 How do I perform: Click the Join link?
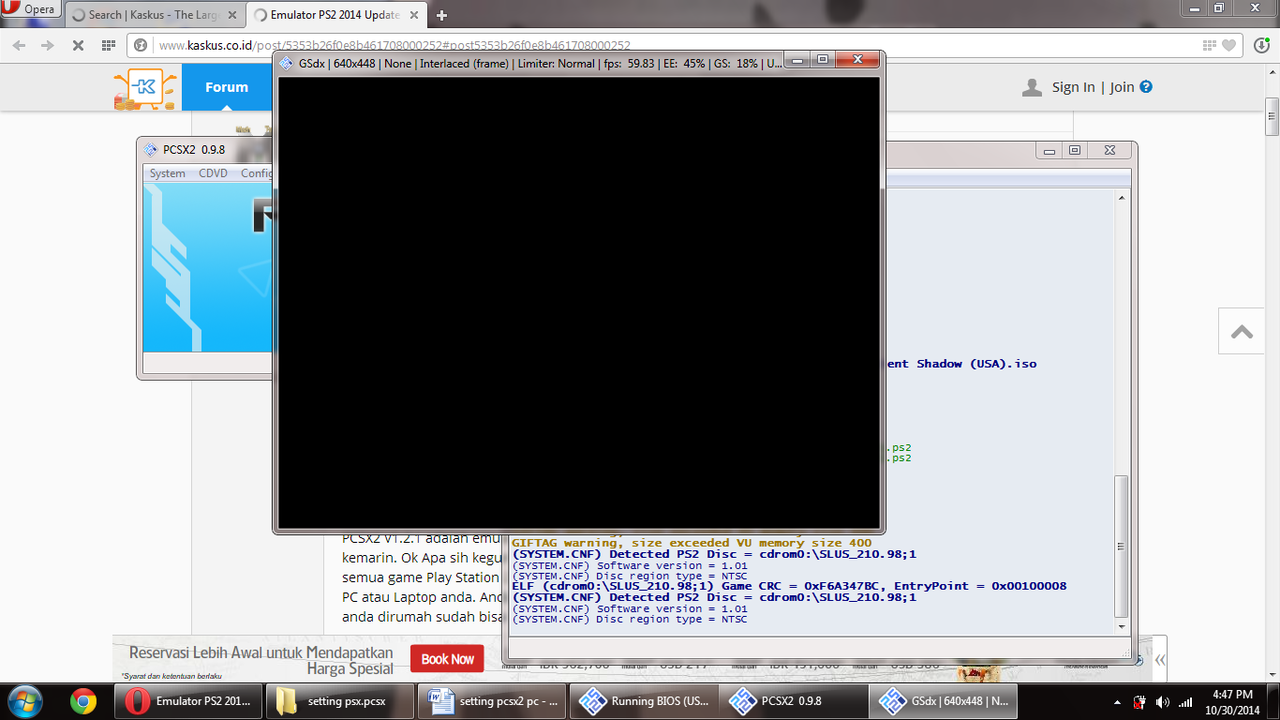(1122, 87)
